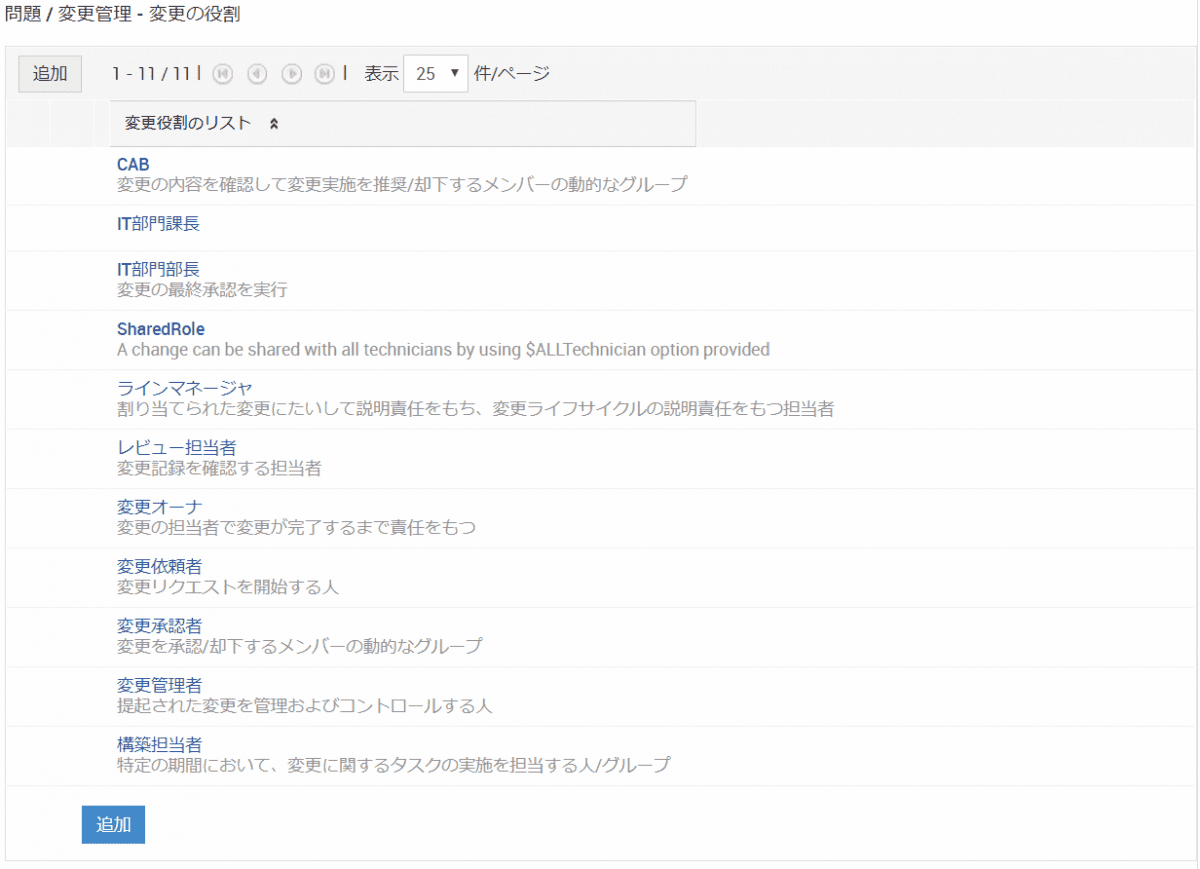Viewport: 1200px width, 869px height.
Task: Click description 特定の期間において、変更に関するタスク
Action: [394, 766]
